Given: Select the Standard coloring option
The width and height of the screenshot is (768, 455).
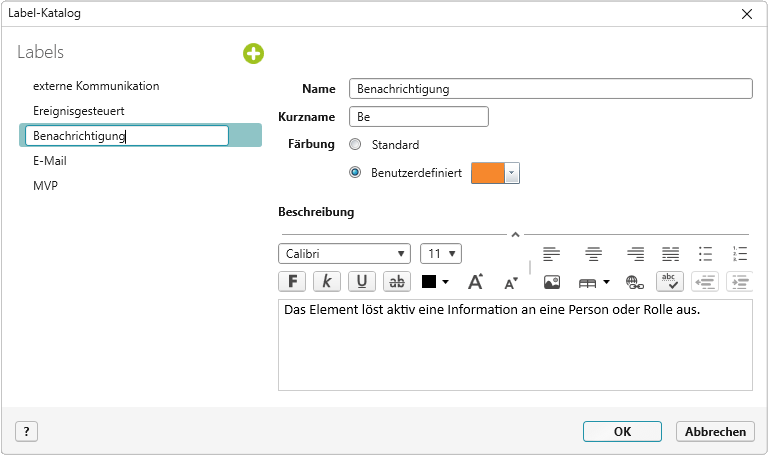Looking at the screenshot, I should point(355,144).
